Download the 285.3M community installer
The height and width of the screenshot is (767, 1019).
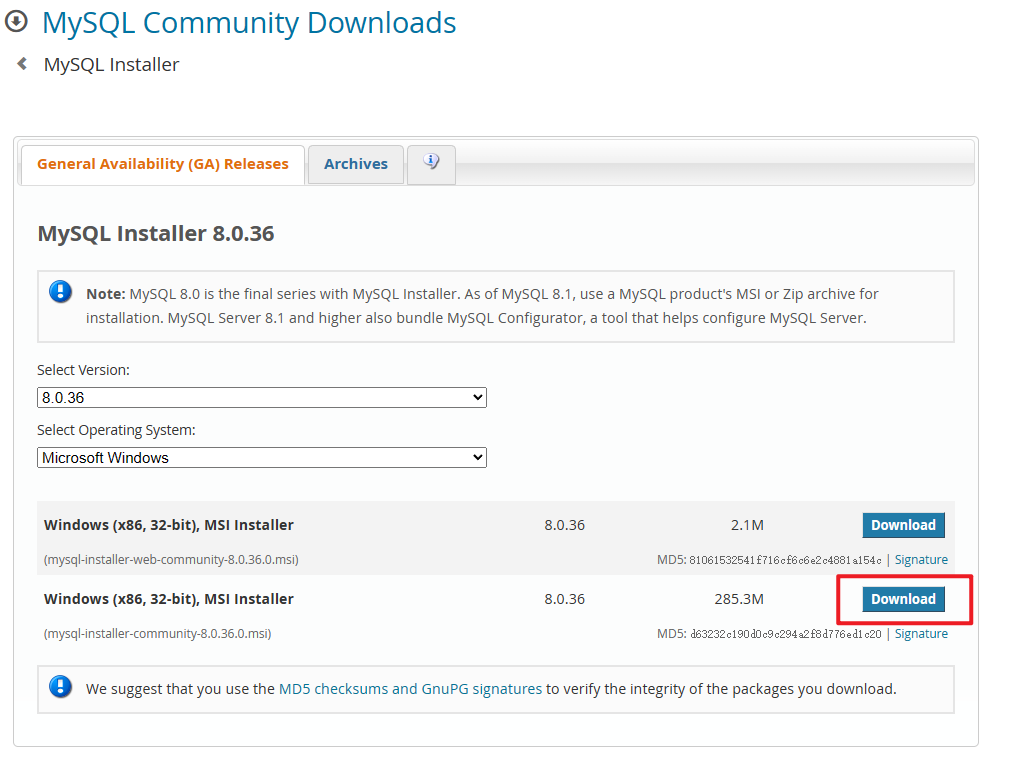coord(903,599)
